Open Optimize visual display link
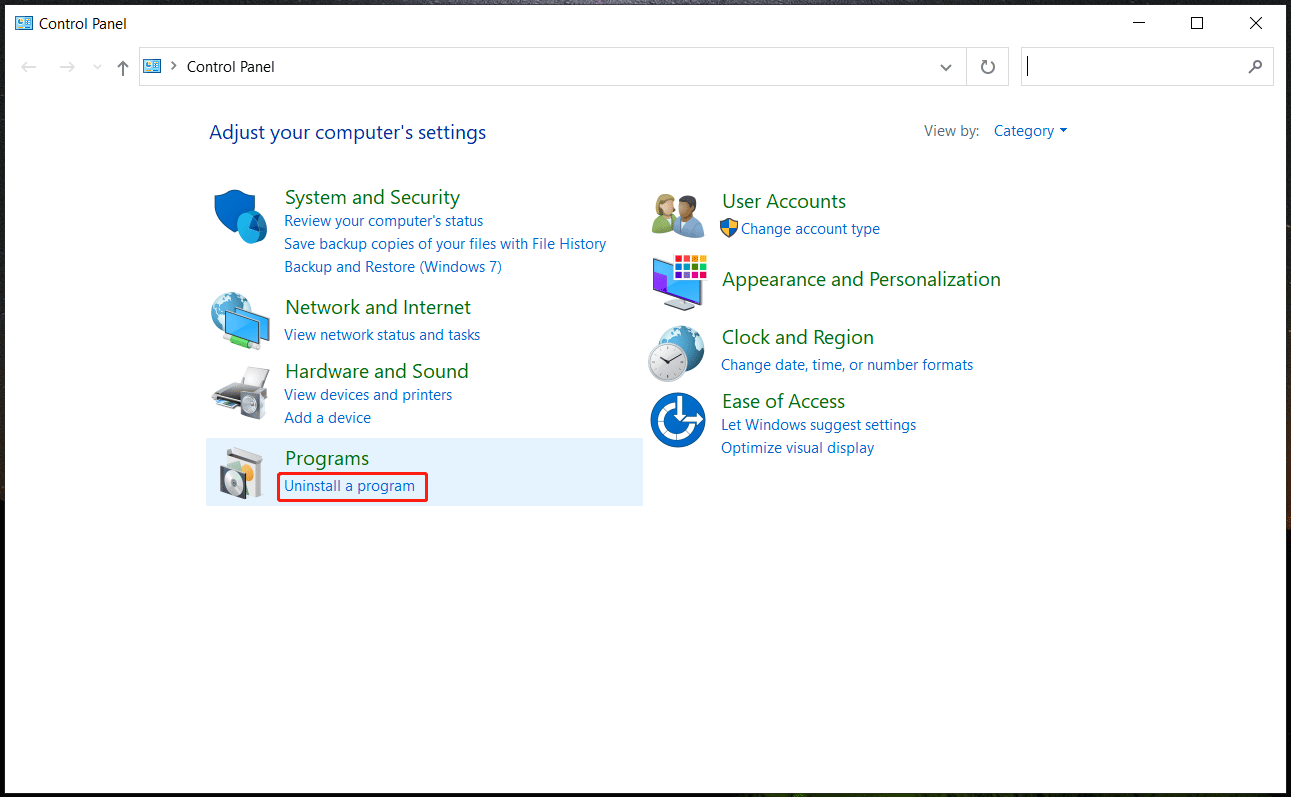This screenshot has height=797, width=1291. point(797,448)
